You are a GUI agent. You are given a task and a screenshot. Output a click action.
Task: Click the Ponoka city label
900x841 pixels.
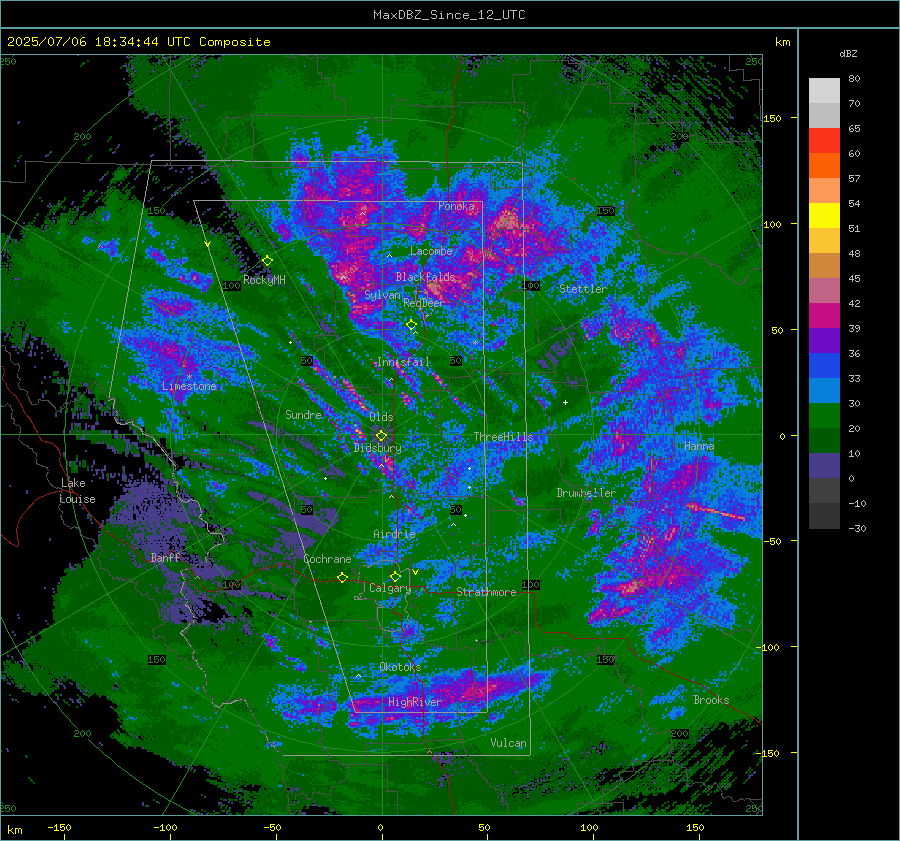pyautogui.click(x=456, y=206)
